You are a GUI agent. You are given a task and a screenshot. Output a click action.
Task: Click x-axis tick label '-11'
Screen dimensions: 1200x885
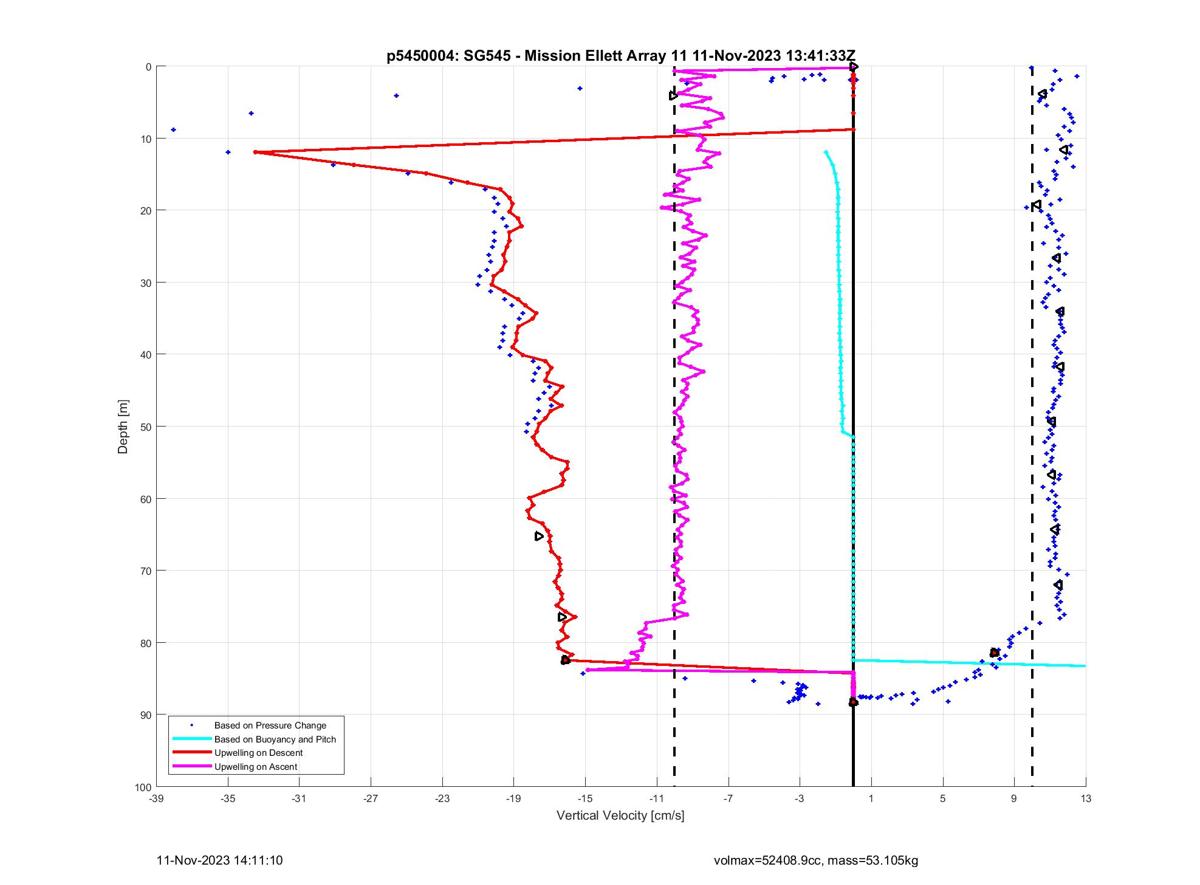656,798
